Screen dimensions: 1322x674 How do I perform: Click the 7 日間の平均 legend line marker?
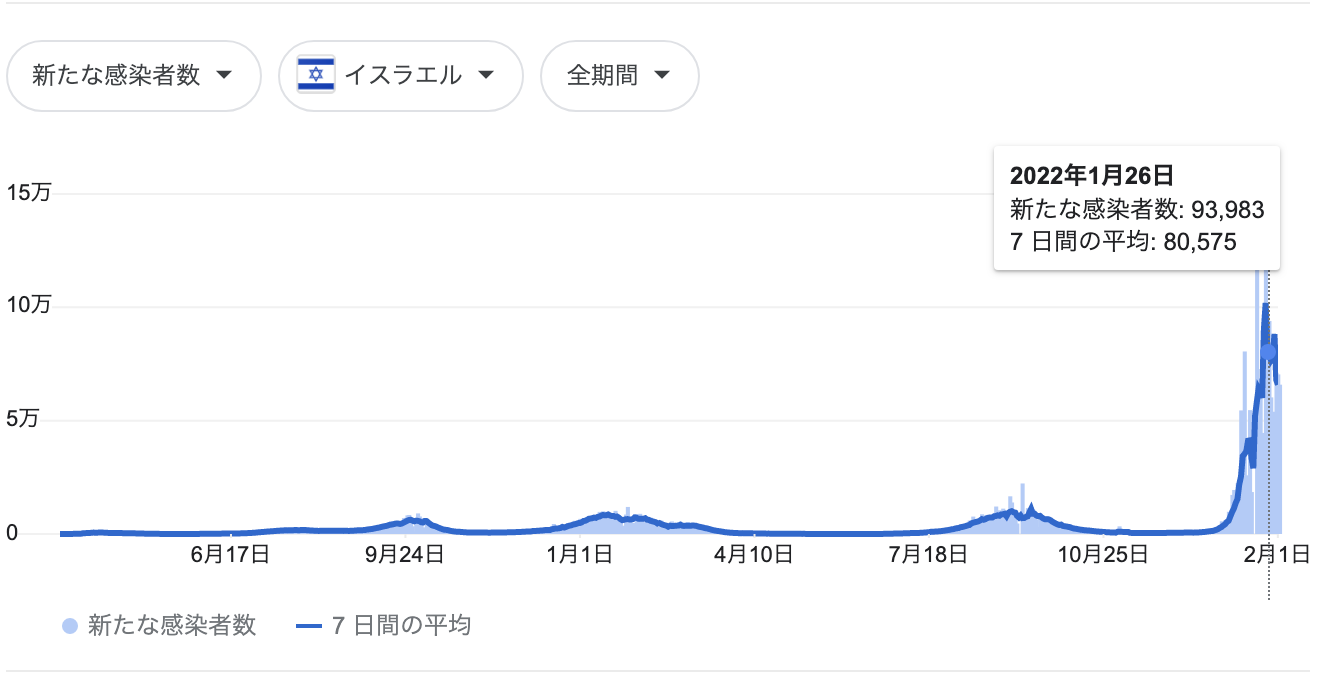[309, 627]
